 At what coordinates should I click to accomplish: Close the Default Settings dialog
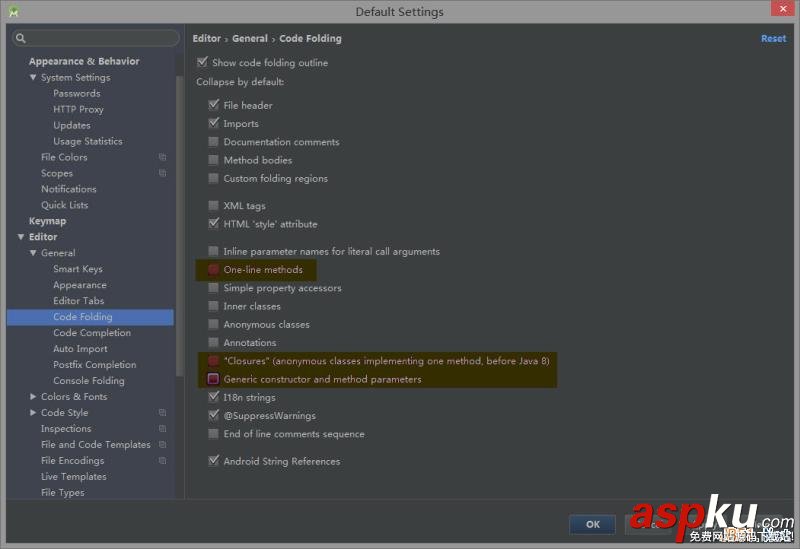[783, 9]
